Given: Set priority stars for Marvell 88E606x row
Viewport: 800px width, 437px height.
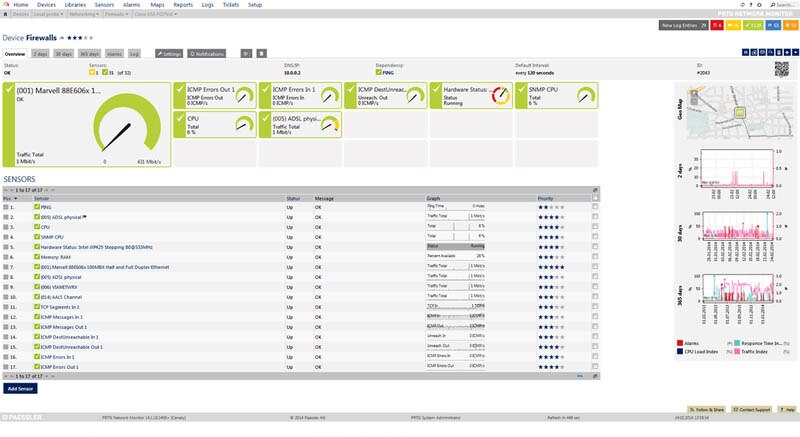Looking at the screenshot, I should click(x=551, y=267).
